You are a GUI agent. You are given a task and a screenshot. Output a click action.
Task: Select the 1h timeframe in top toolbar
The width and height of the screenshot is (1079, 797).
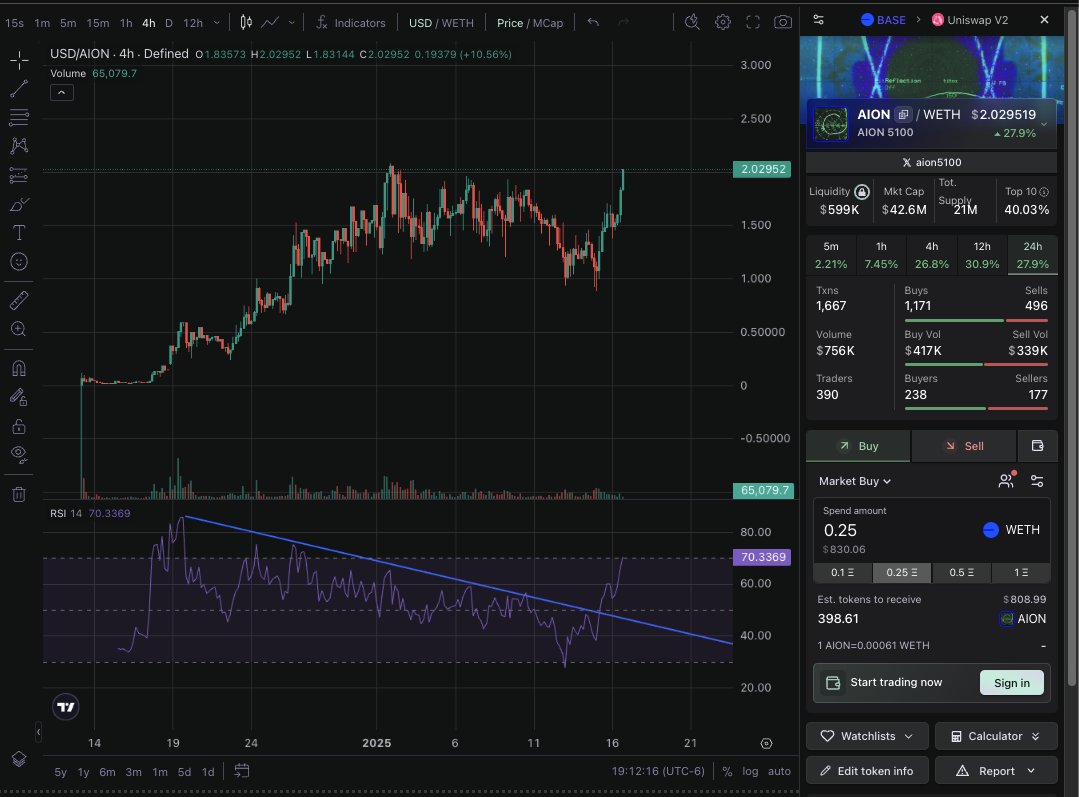pos(126,23)
